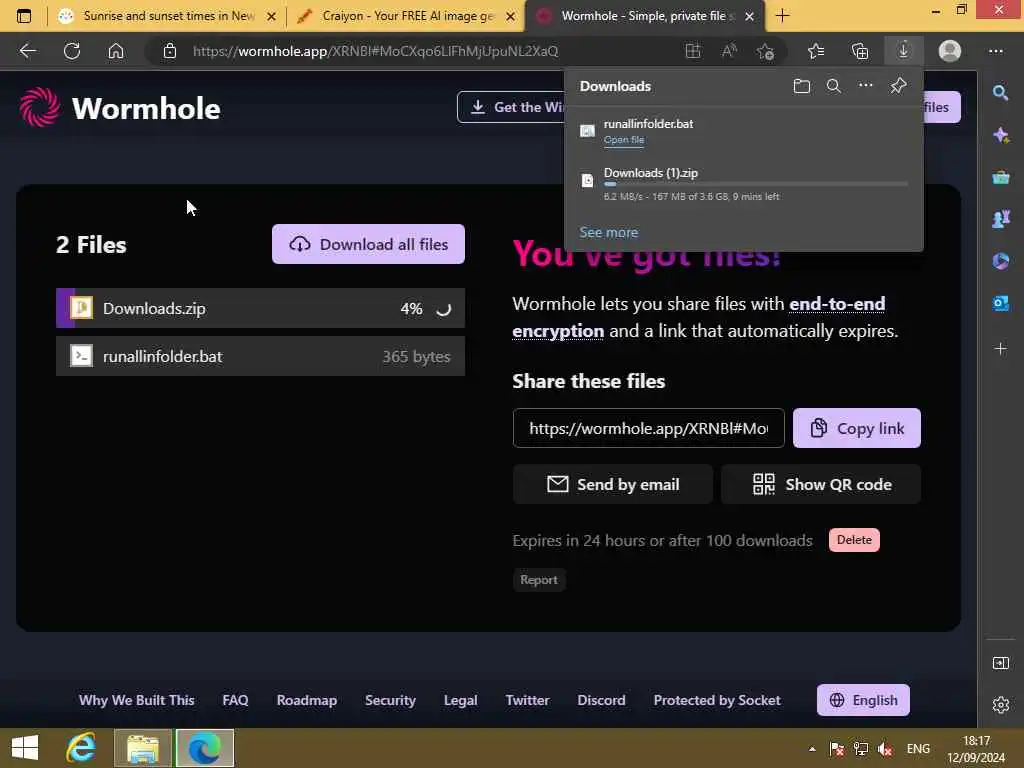The height and width of the screenshot is (768, 1024).
Task: Open the browser profile avatar
Action: (950, 51)
